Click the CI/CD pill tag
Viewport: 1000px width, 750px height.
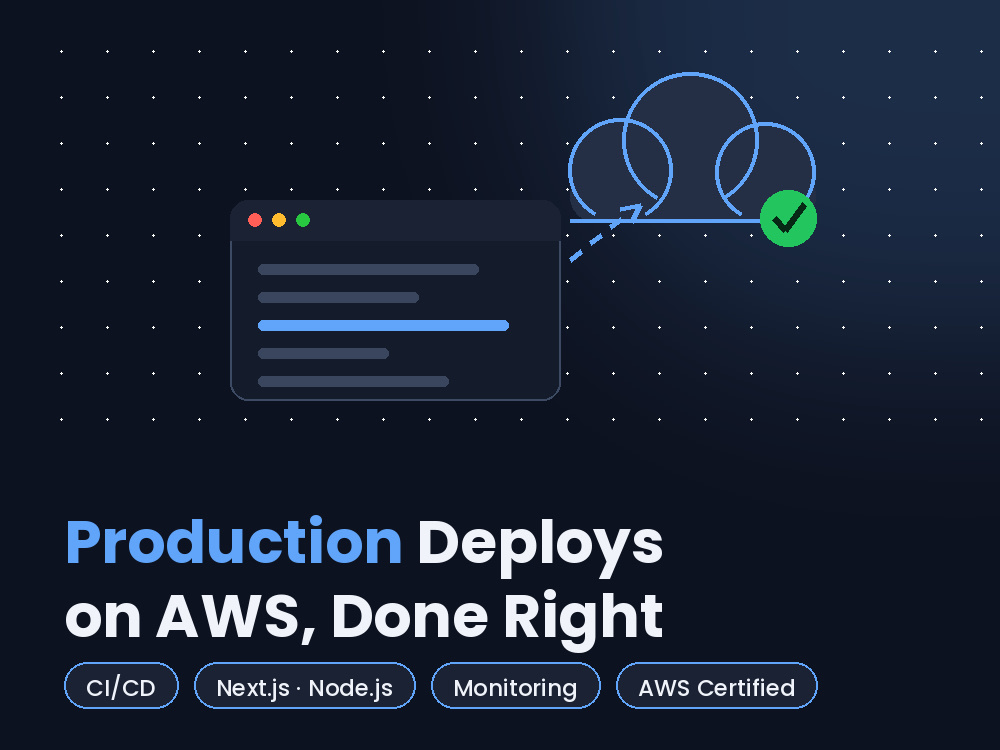point(121,686)
